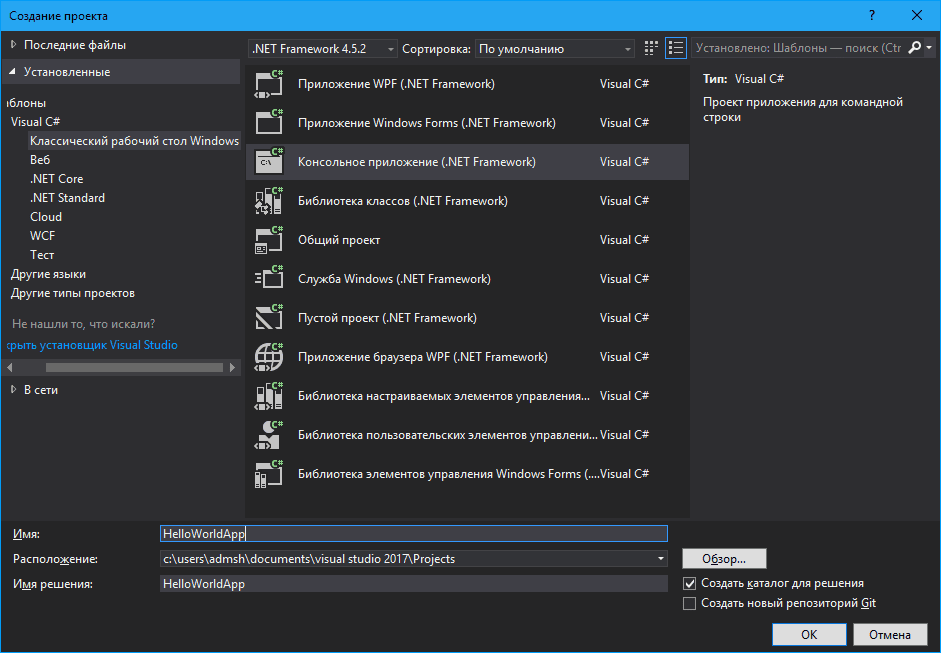Viewport: 941px width, 653px height.
Task: Pick the shared project (Общий проект) icon
Action: click(268, 240)
